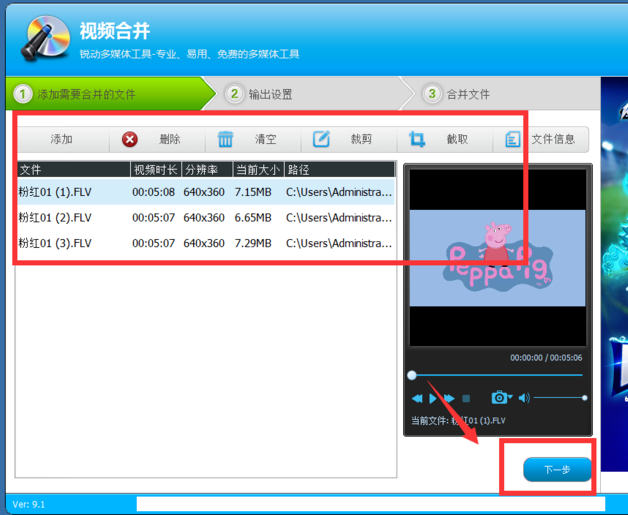
Task: Click the rewind button in player
Action: [x=417, y=398]
